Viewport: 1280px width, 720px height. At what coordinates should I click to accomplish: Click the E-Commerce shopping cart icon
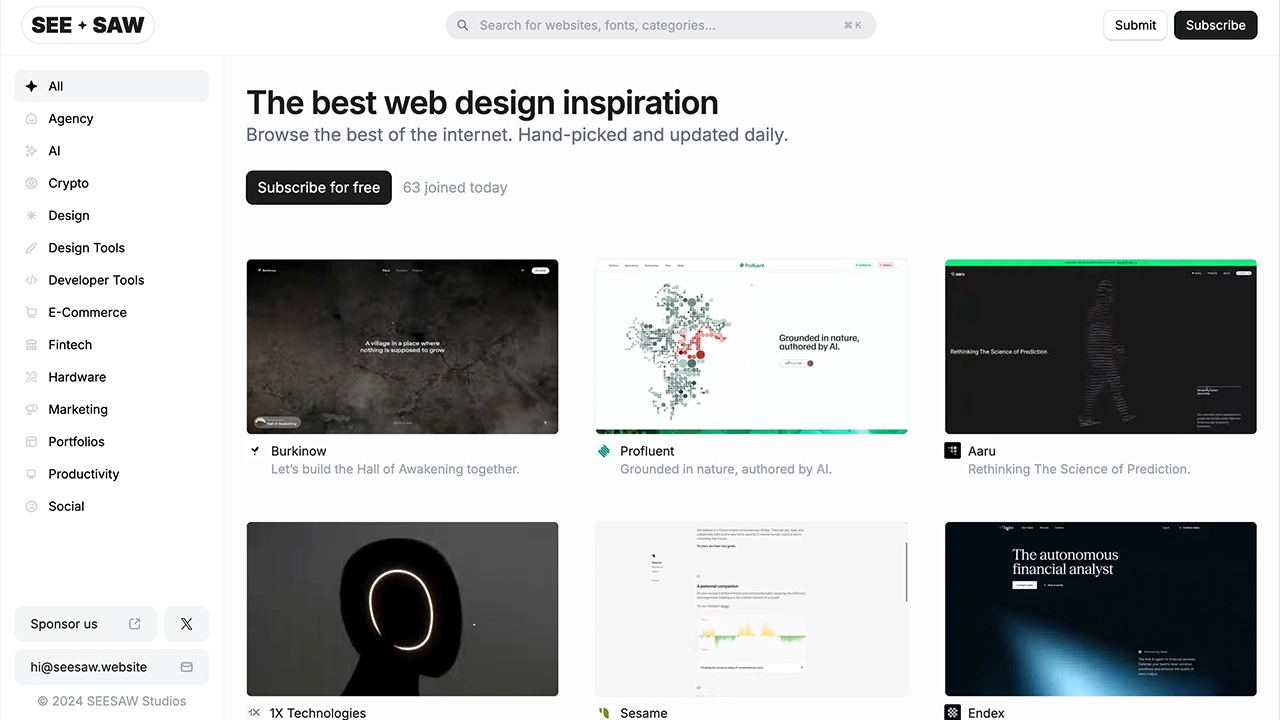(31, 312)
